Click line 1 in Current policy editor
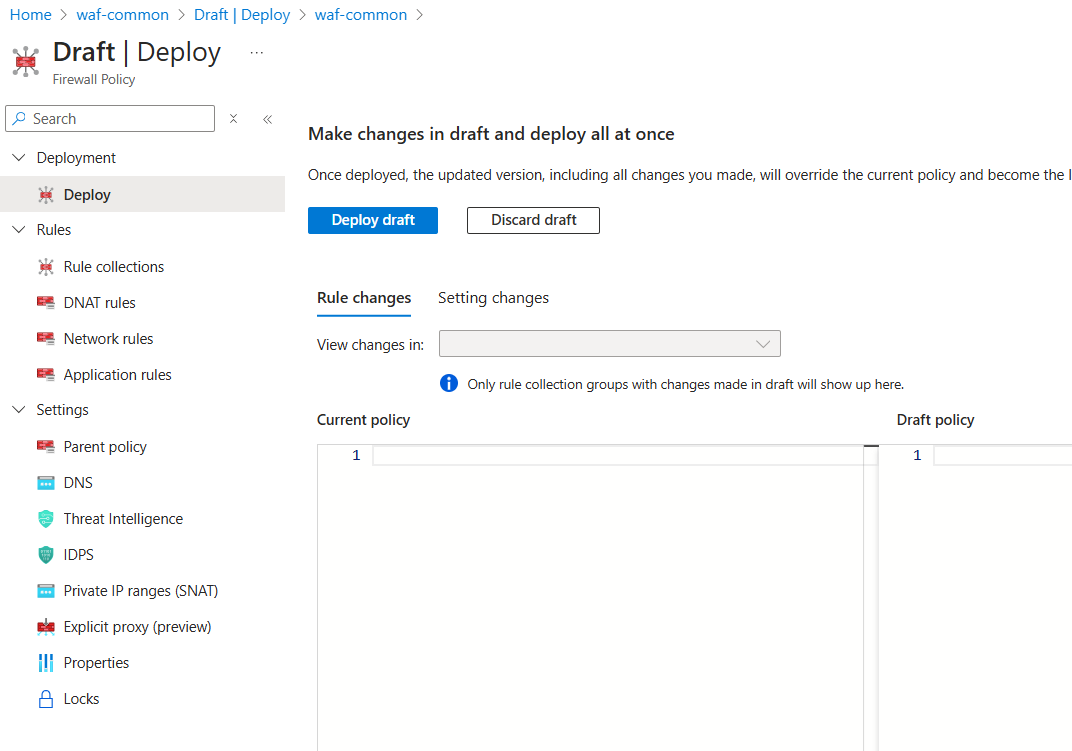1072x751 pixels. (618, 456)
